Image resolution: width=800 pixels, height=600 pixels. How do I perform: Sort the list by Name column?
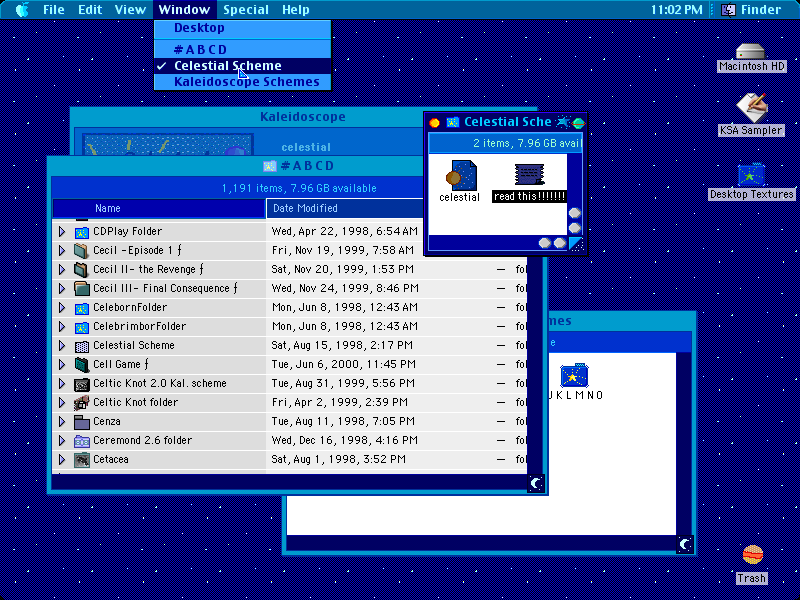pos(159,208)
